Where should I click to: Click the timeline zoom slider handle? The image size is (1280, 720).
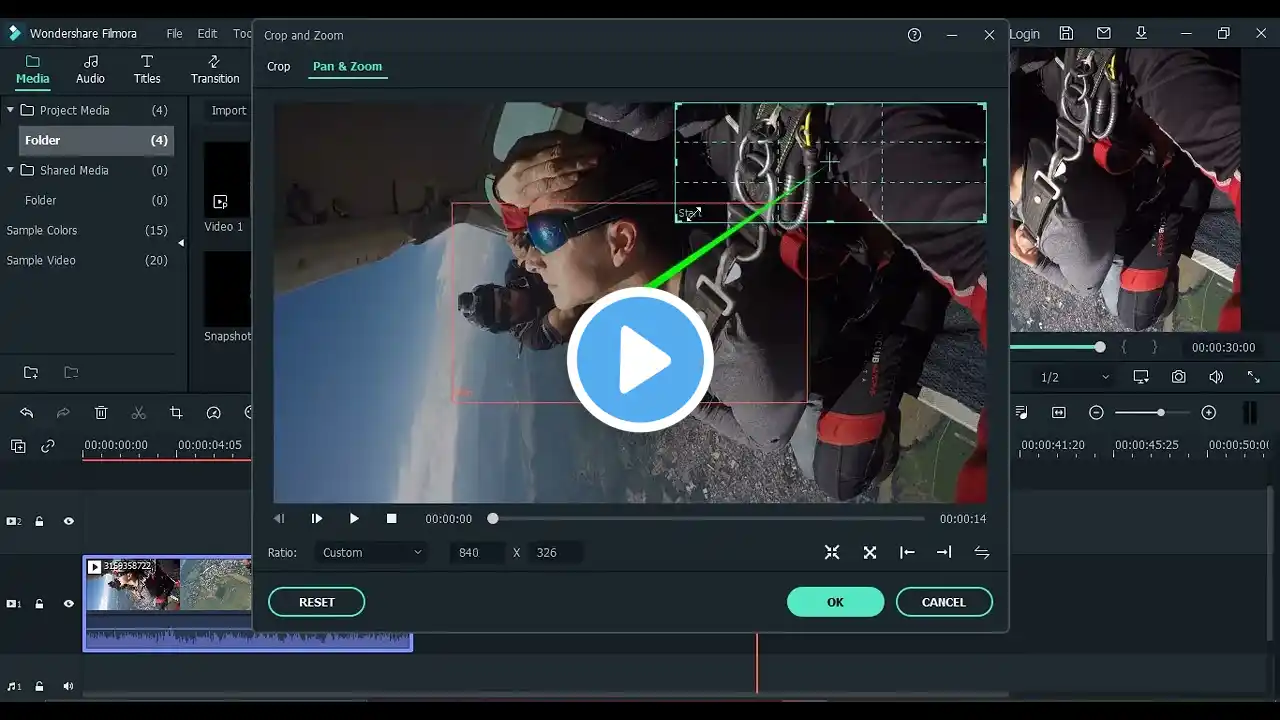(x=1160, y=413)
